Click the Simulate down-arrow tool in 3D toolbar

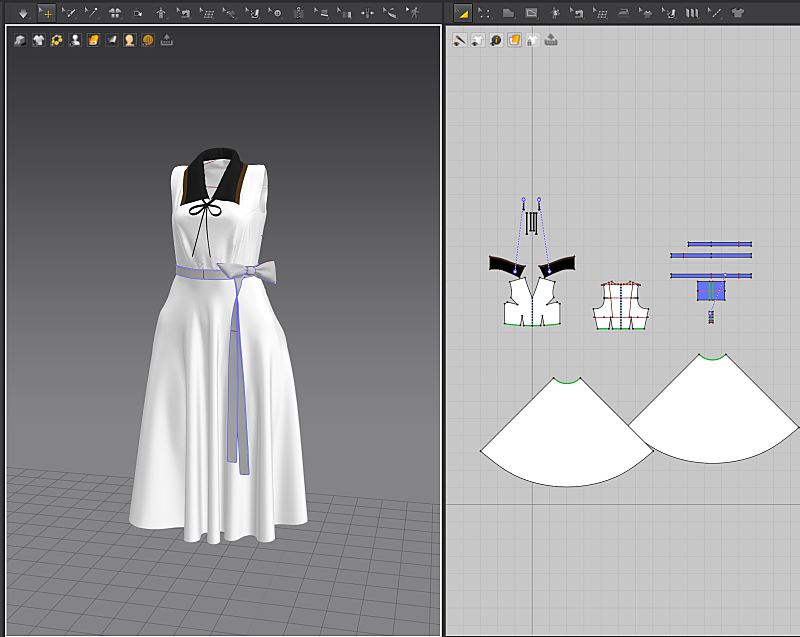coord(23,13)
